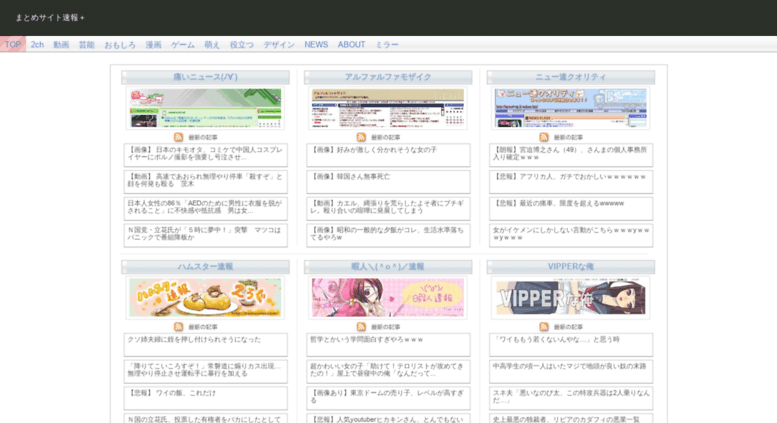This screenshot has width=777, height=423.
Task: Open RSS feed icon for 痛いニュース
Action: coord(178,137)
